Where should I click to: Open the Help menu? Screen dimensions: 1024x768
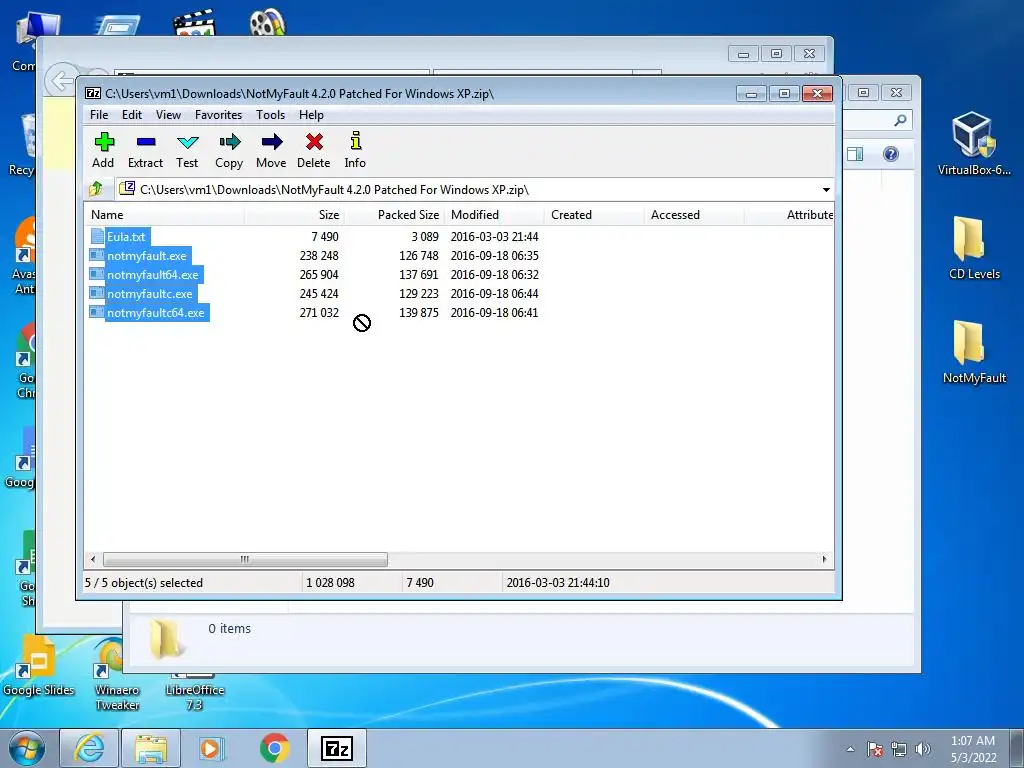click(311, 115)
